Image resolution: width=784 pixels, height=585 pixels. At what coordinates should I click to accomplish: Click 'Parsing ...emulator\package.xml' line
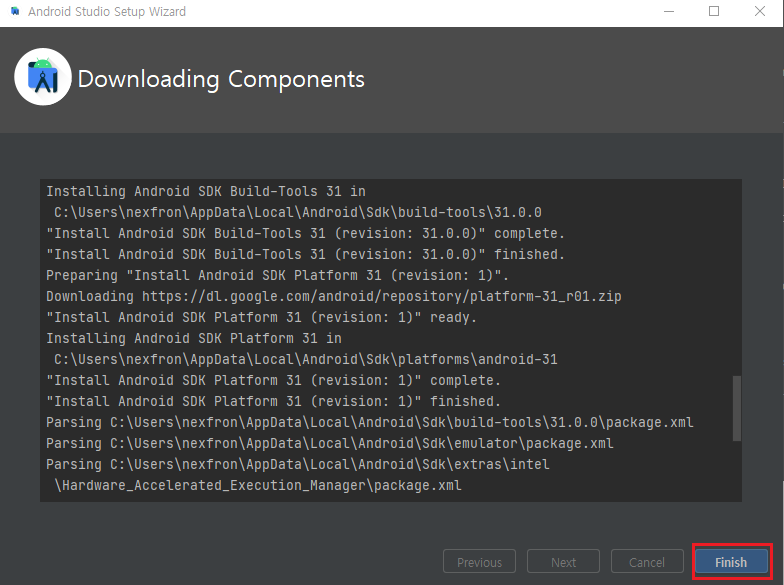pyautogui.click(x=330, y=444)
